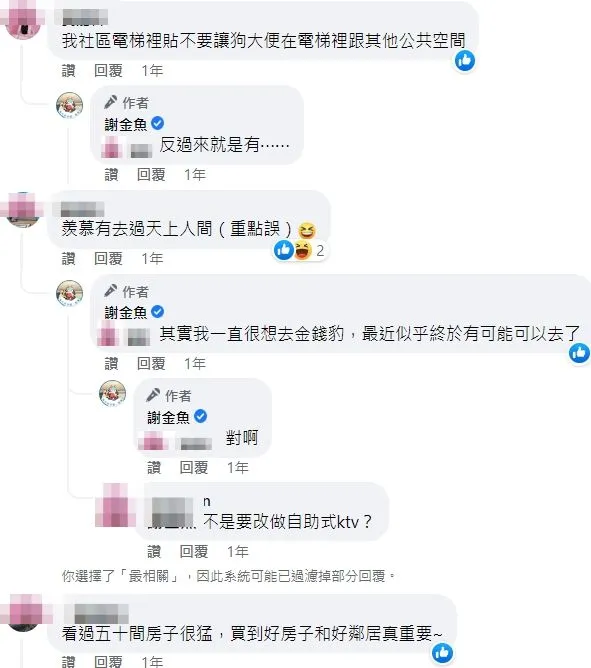
Task: Open 謝金魚 avatar on 反過來就是有 reply
Action: click(x=69, y=105)
